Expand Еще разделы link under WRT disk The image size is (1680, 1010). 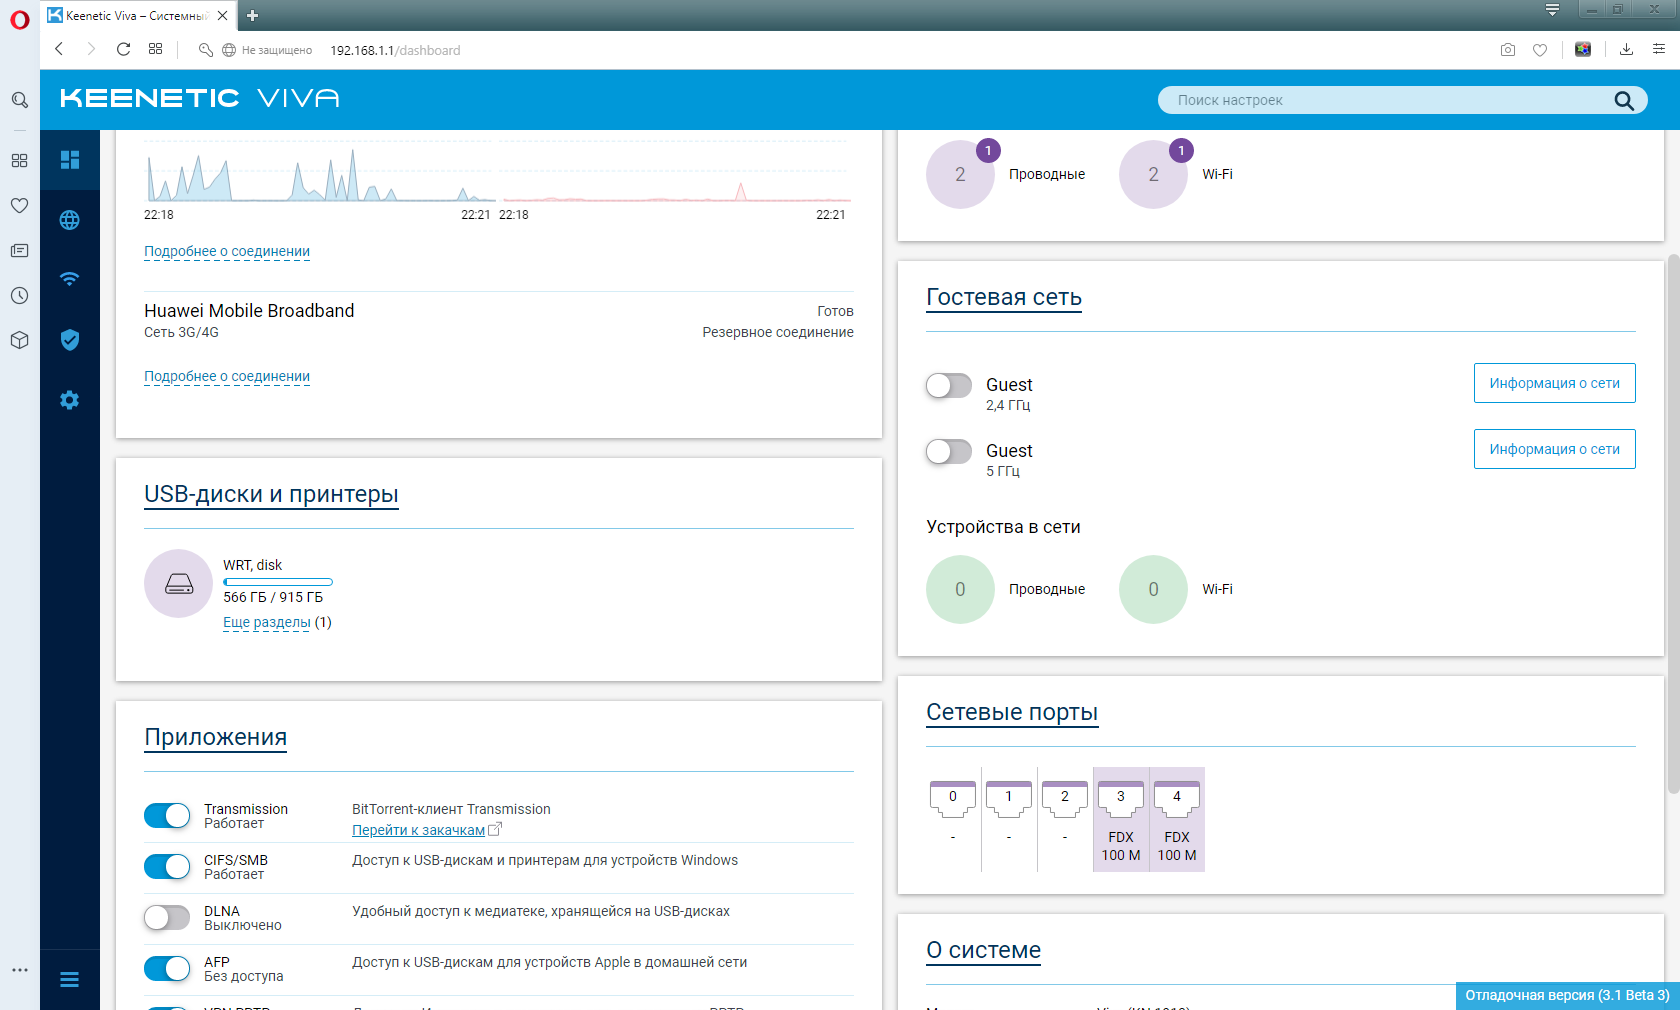(x=267, y=622)
